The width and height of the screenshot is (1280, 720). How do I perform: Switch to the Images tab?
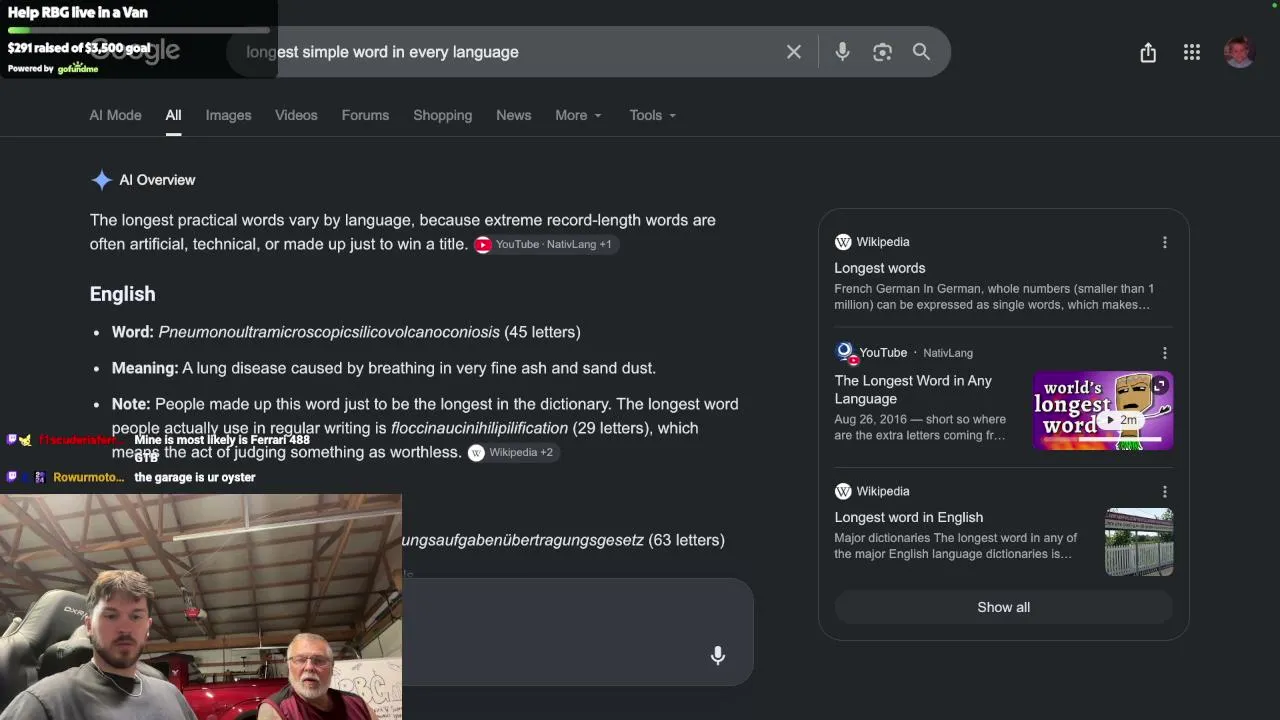(228, 115)
